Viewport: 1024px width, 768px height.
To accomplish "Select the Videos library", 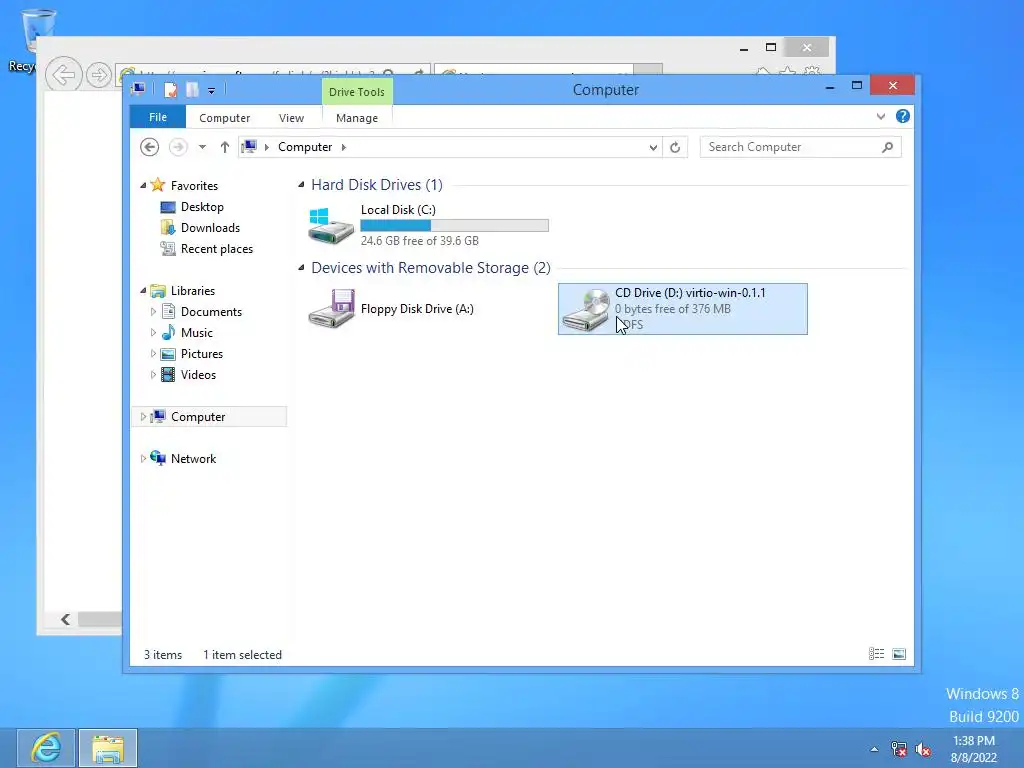I will [198, 375].
